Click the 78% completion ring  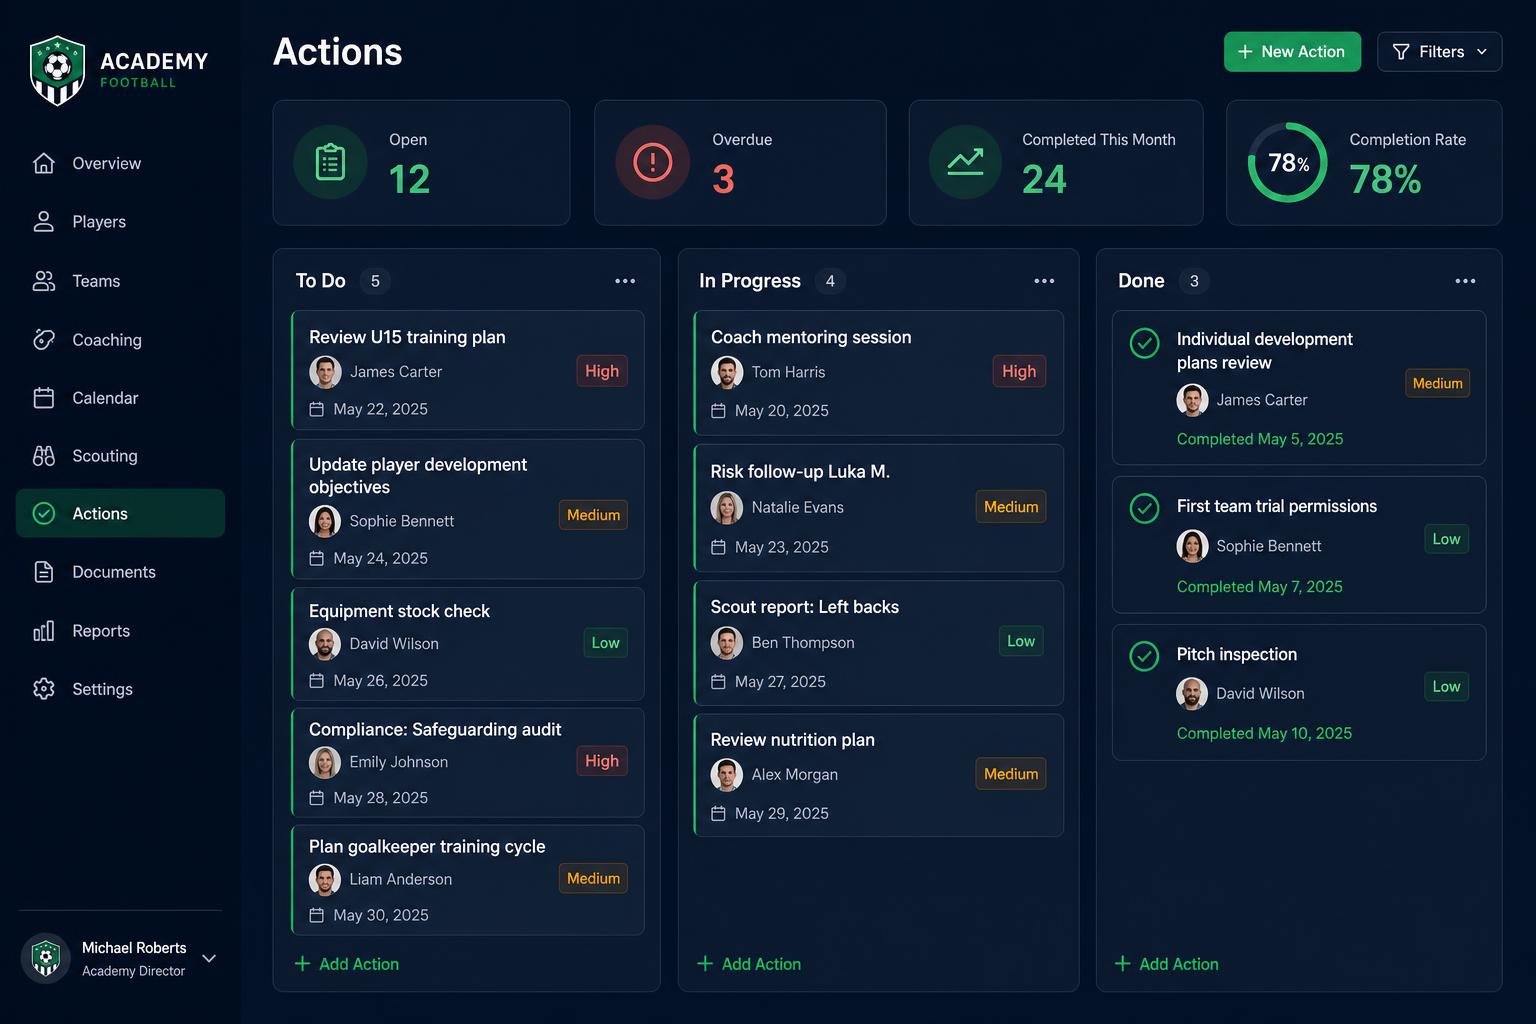[x=1288, y=162]
